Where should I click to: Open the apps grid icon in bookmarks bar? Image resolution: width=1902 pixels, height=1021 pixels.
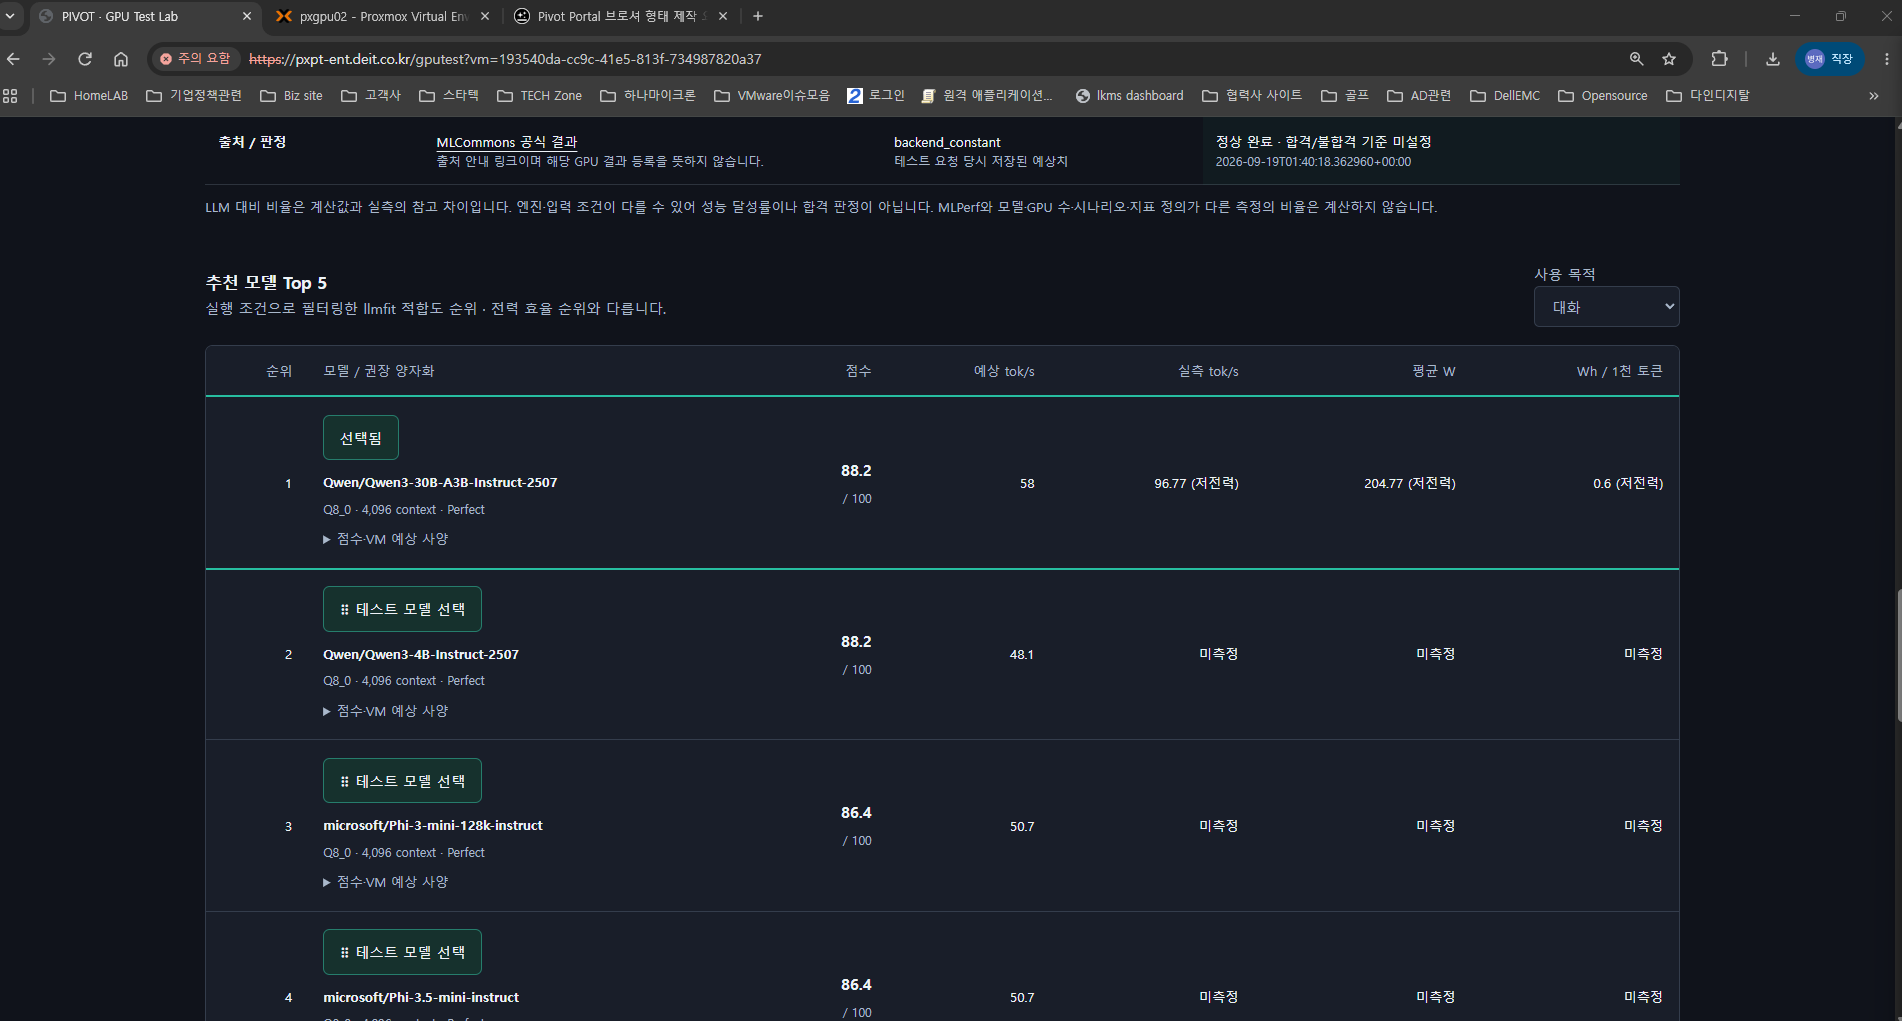pyautogui.click(x=10, y=96)
